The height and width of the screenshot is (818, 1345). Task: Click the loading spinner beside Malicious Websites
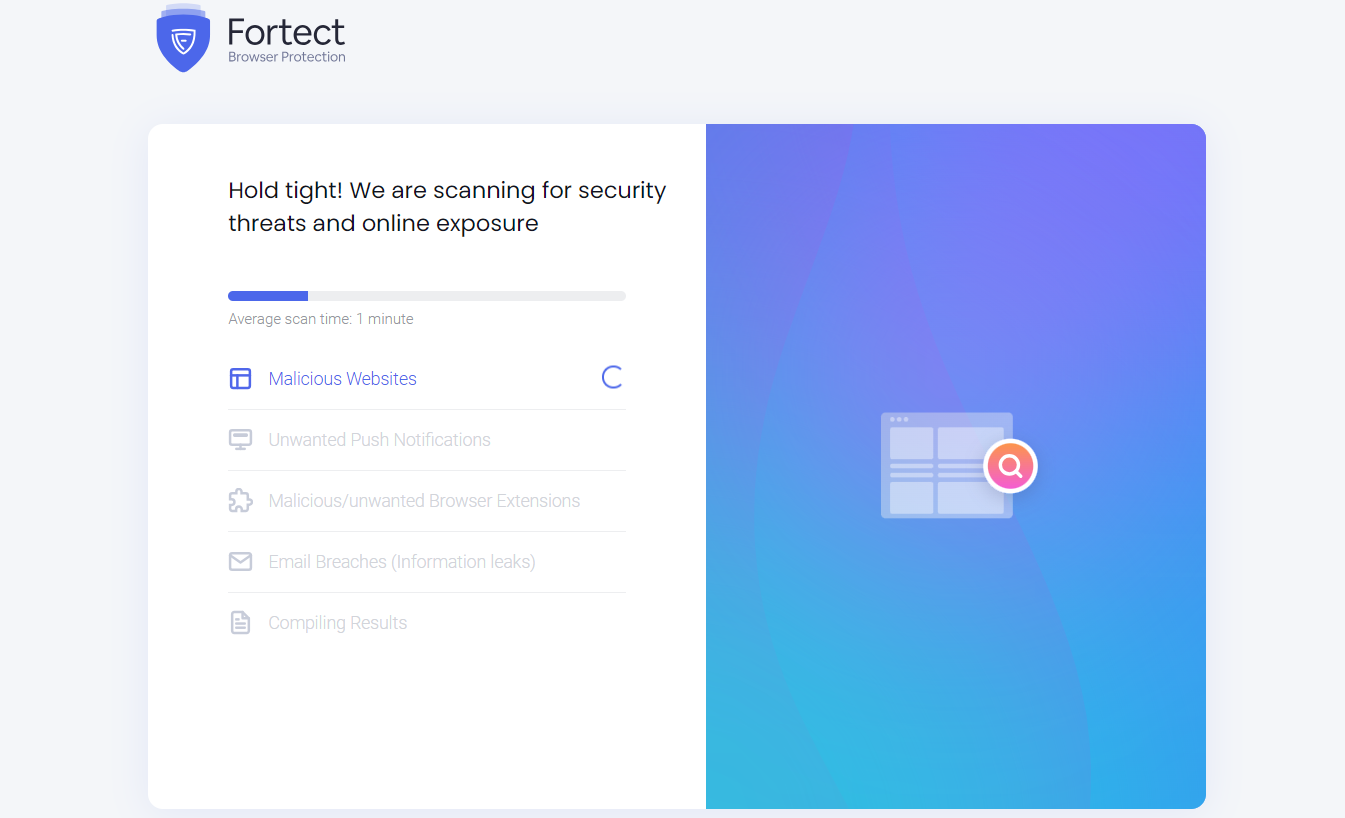[x=612, y=377]
